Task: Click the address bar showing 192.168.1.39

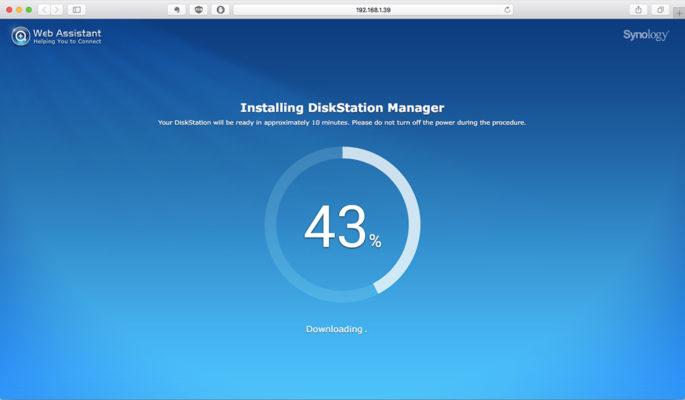Action: click(x=373, y=10)
